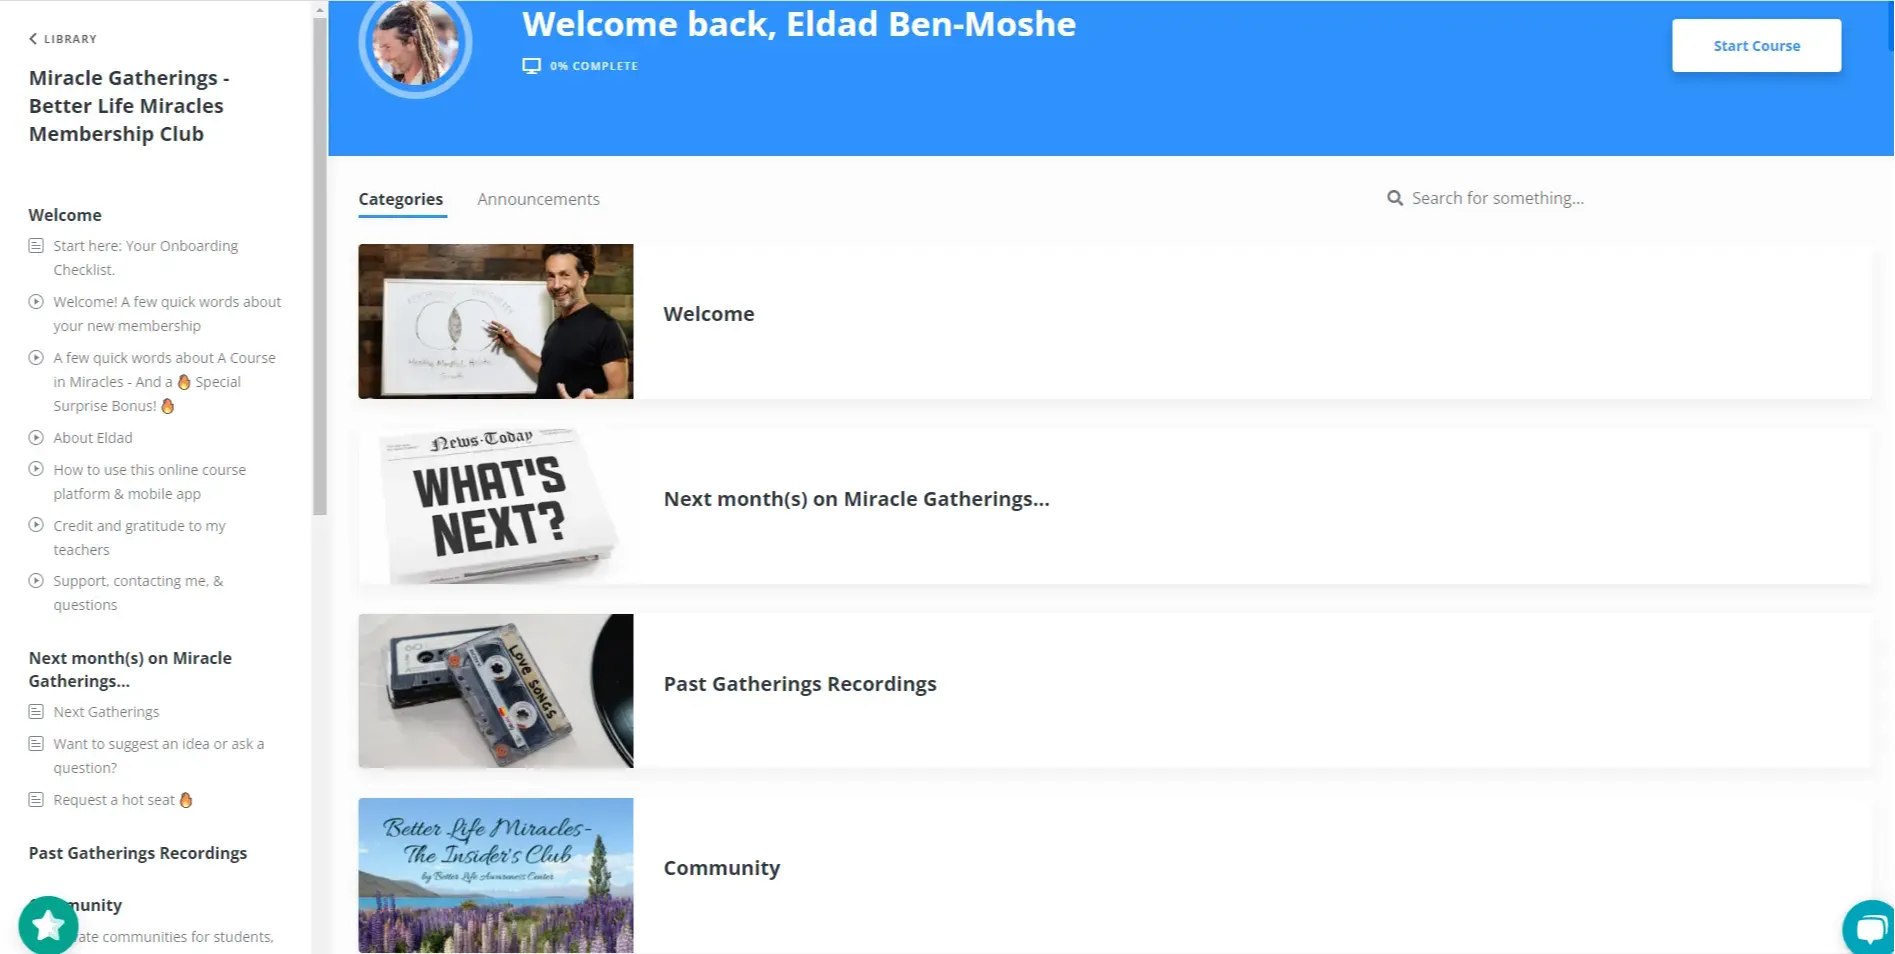The image size is (1895, 954).
Task: Open Start here: Your Onboarding Checklist
Action: pos(146,258)
